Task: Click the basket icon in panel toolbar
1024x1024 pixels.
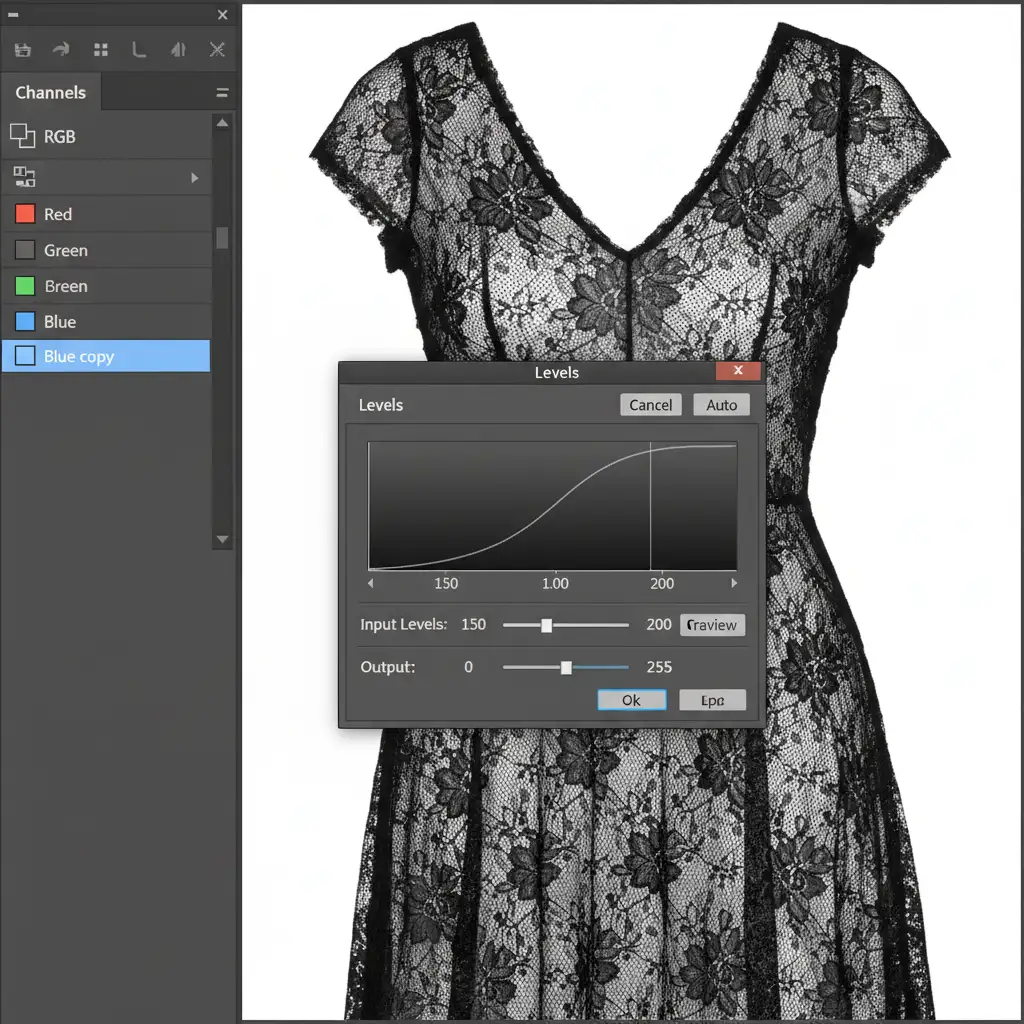Action: pyautogui.click(x=22, y=49)
